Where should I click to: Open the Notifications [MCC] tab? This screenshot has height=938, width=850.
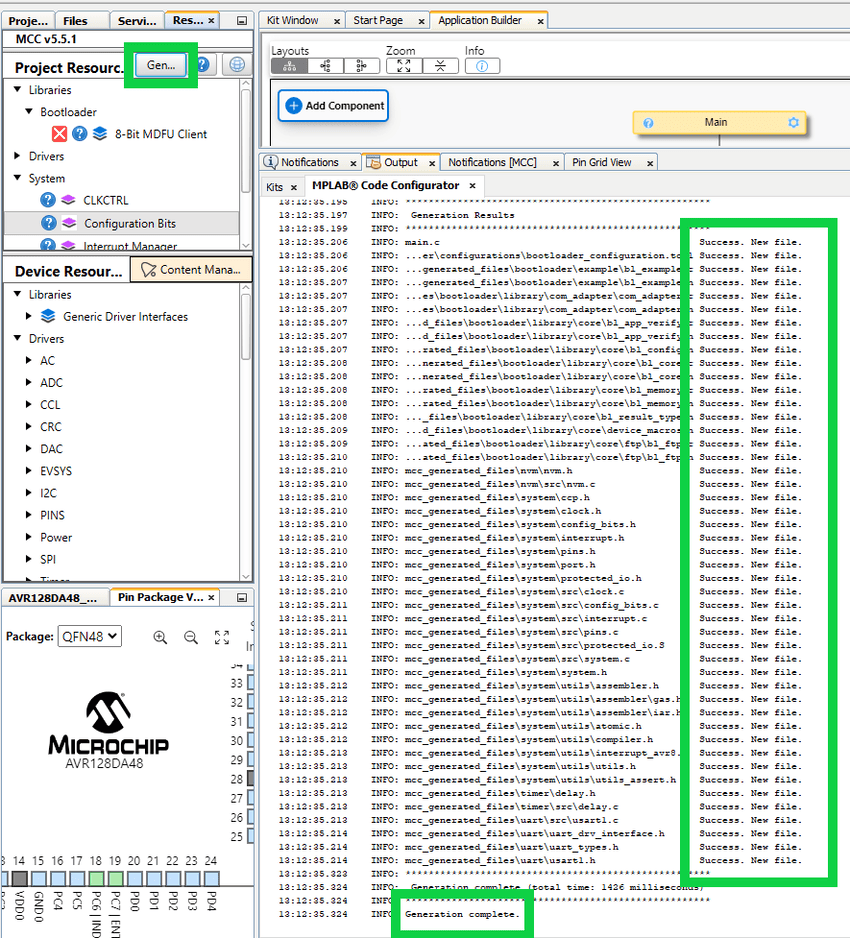pyautogui.click(x=492, y=162)
